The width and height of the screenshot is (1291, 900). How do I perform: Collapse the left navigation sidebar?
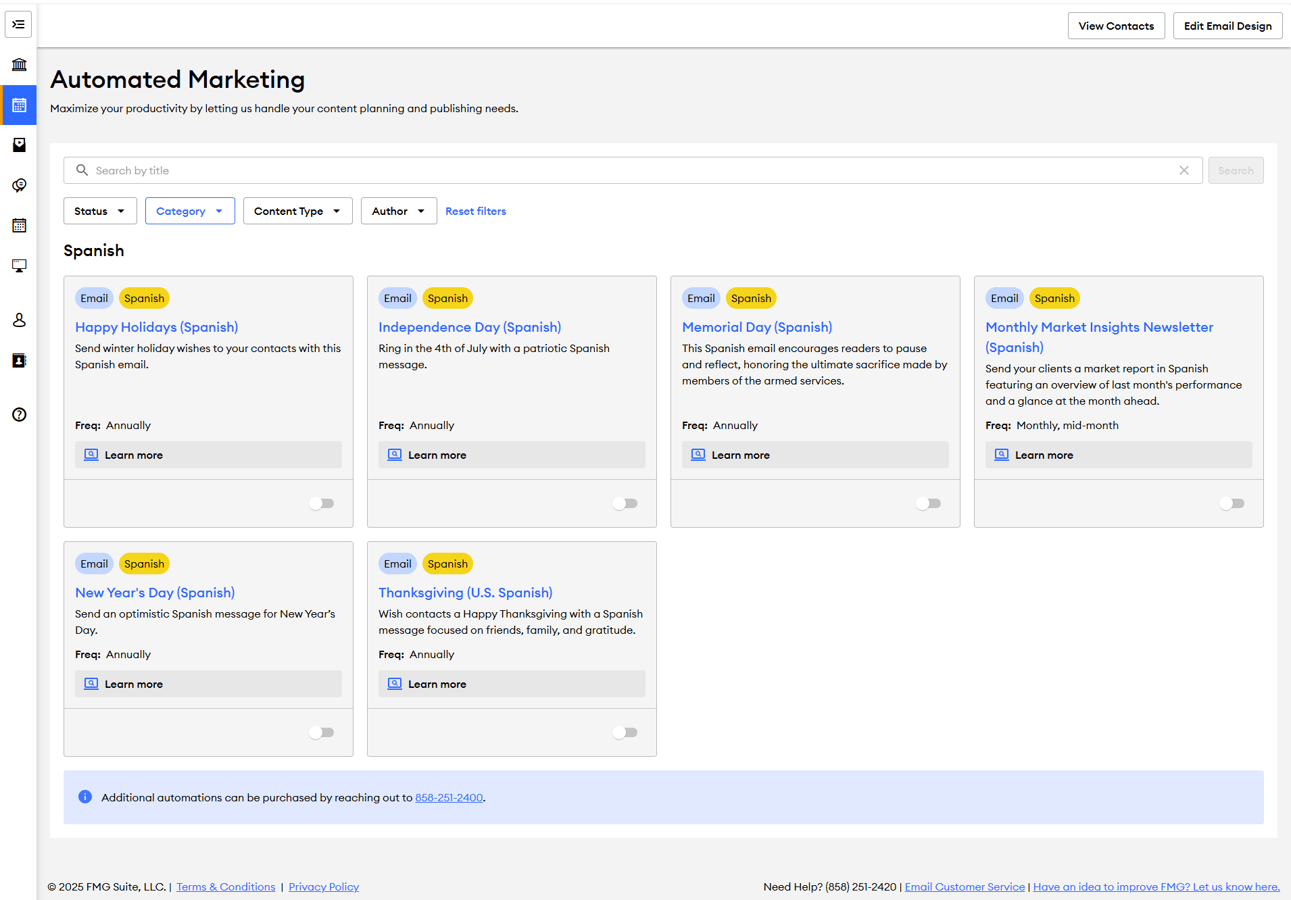pyautogui.click(x=18, y=24)
